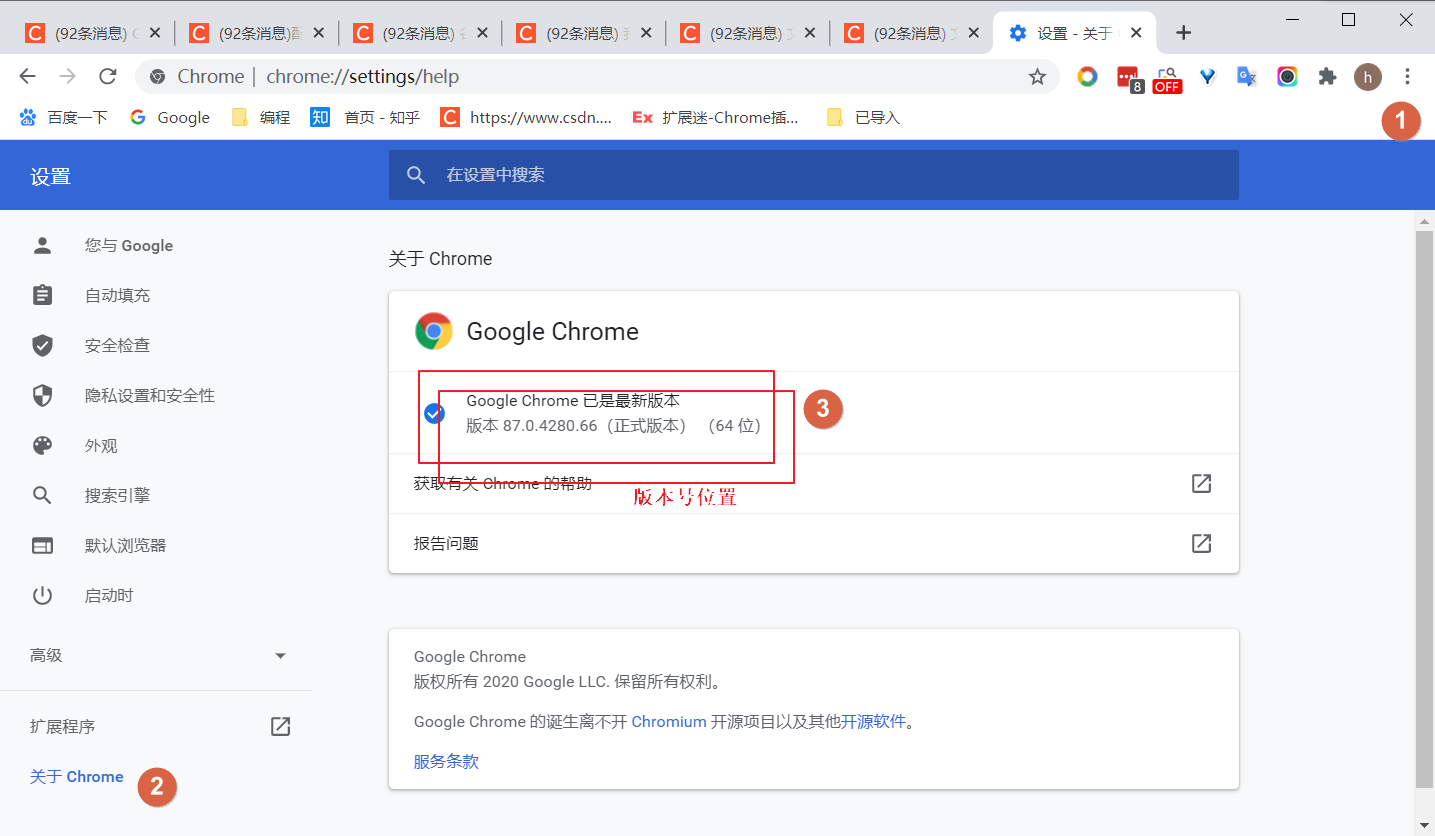Open the Google bookmark
The width and height of the screenshot is (1435, 836).
coord(170,117)
